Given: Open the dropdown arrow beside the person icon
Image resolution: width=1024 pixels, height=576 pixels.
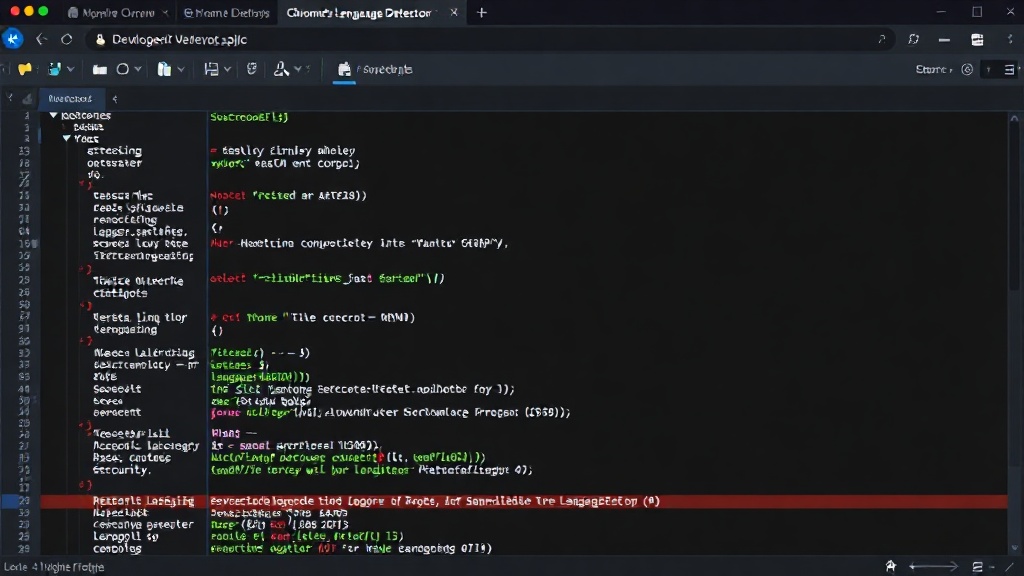Looking at the screenshot, I should pos(298,69).
